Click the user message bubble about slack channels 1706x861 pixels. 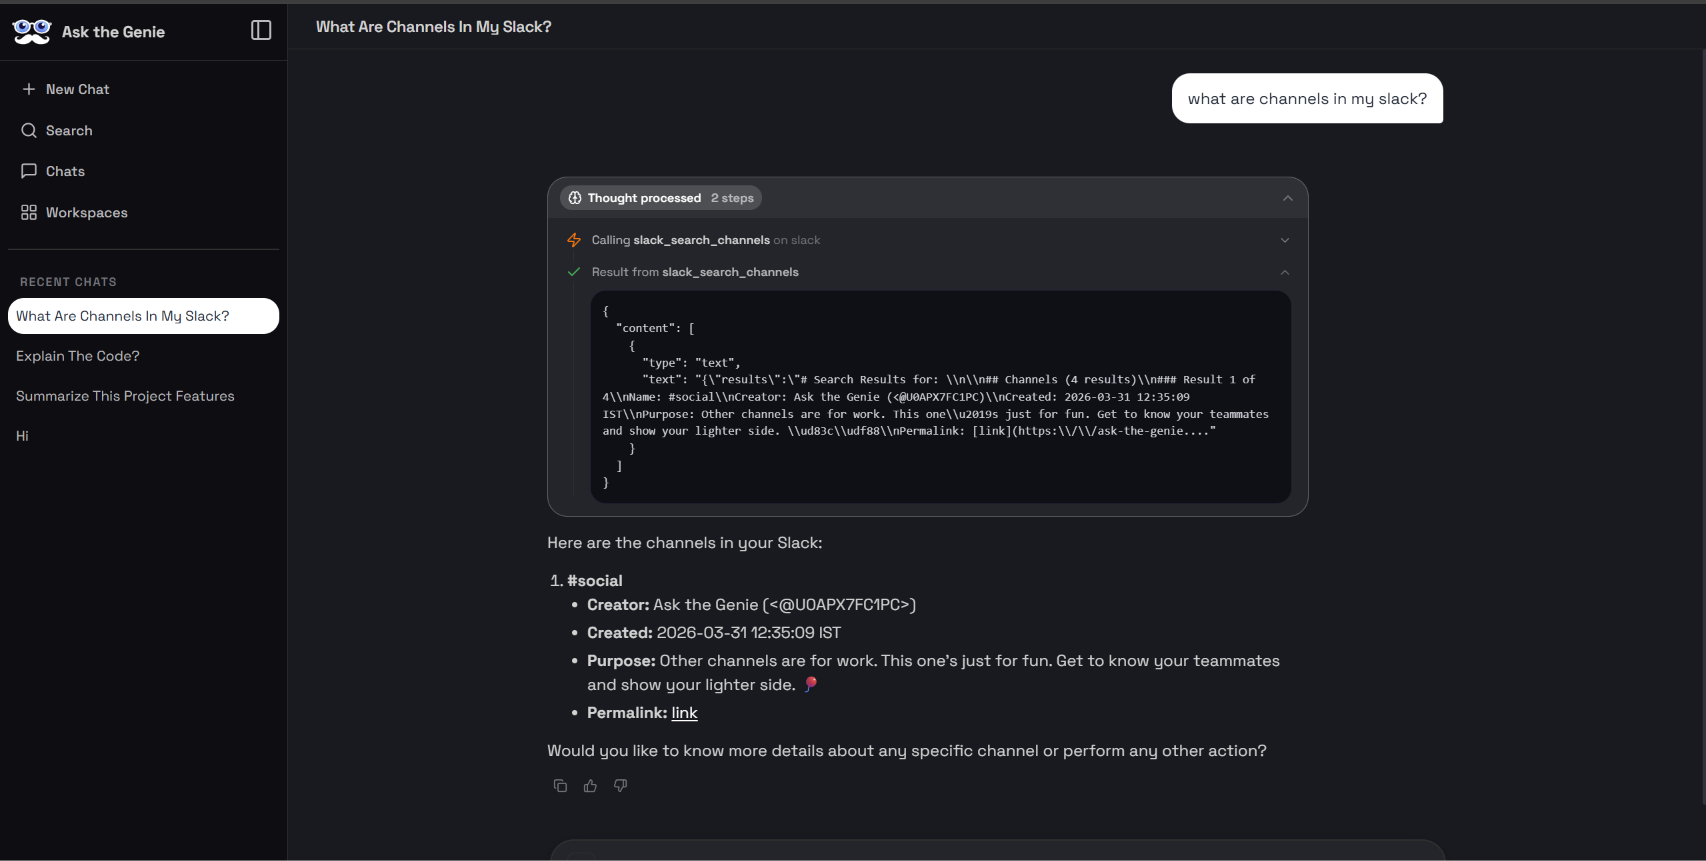(x=1307, y=98)
